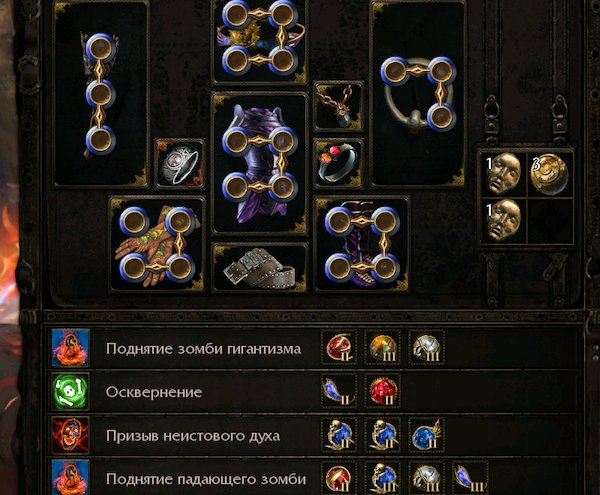This screenshot has width=600, height=495.
Task: Click the ruby ring in right ring slot
Action: click(338, 164)
